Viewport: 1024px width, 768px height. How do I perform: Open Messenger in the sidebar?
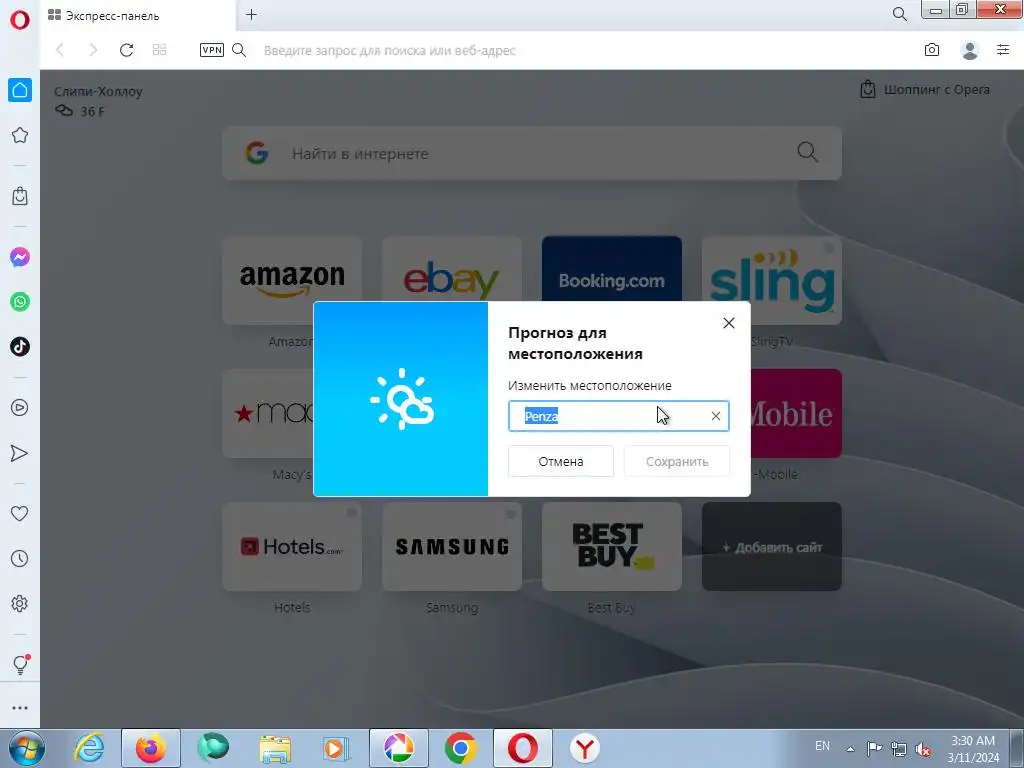click(x=20, y=257)
